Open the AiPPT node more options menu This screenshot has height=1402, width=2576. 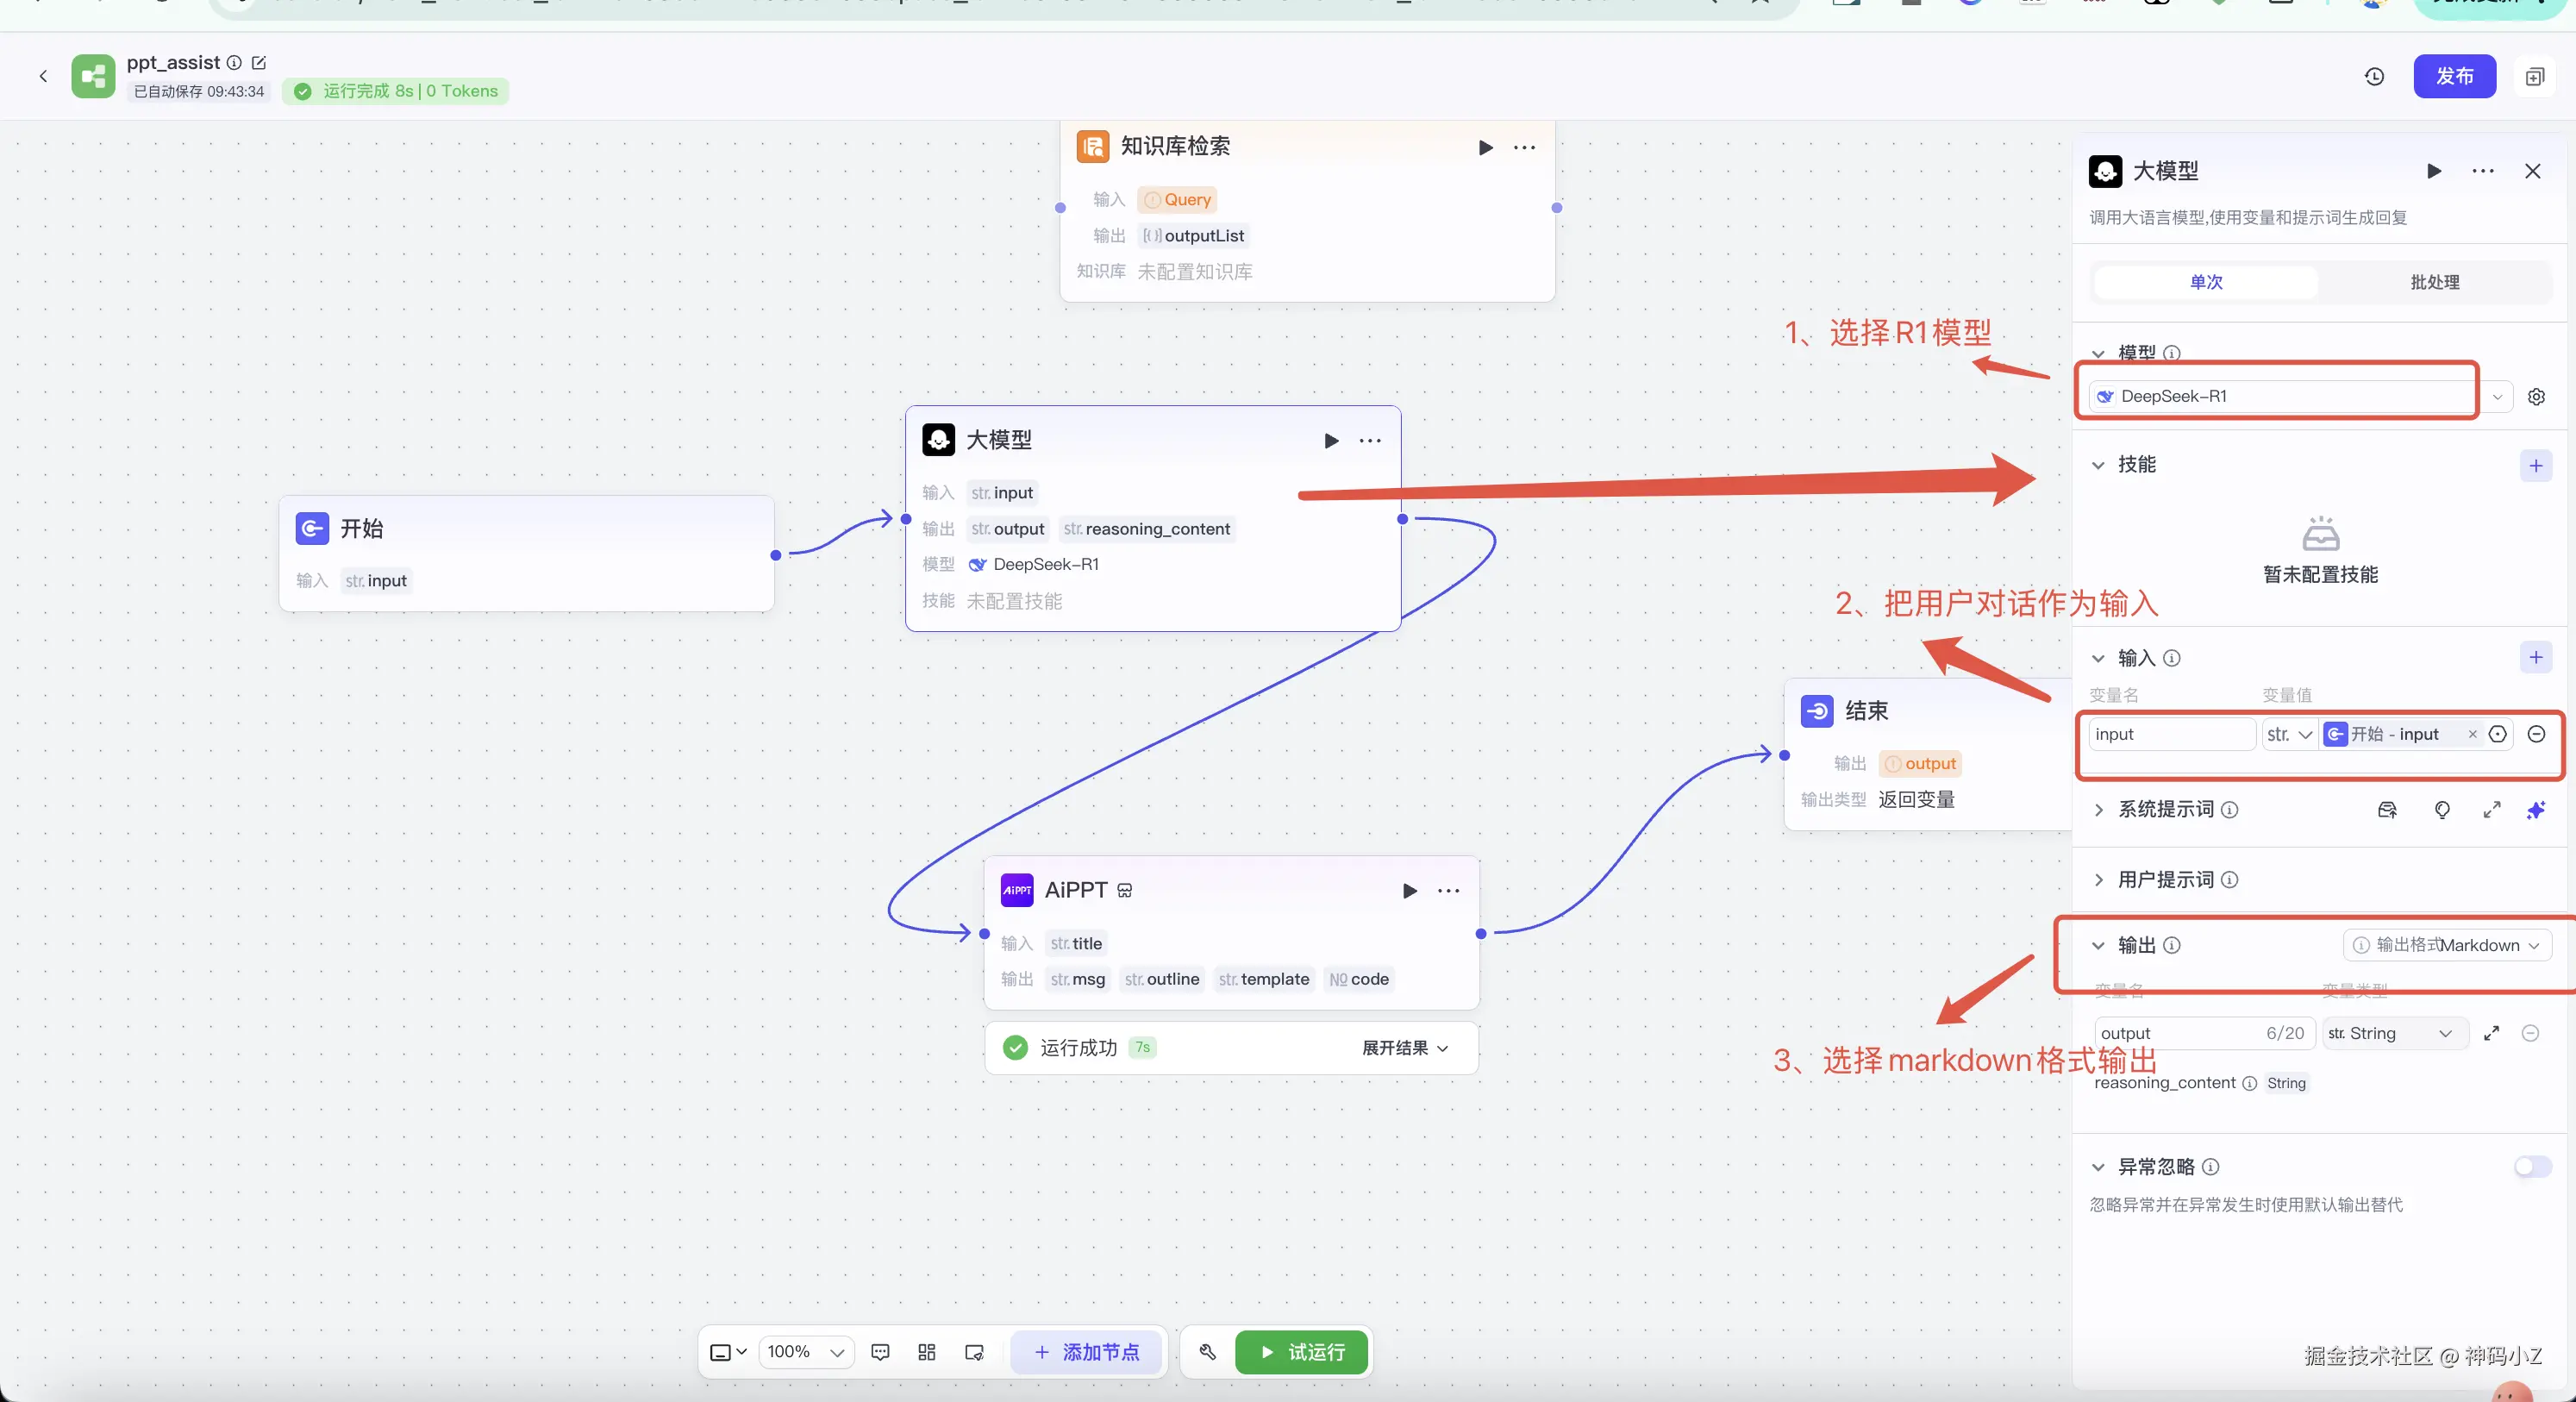[1448, 890]
